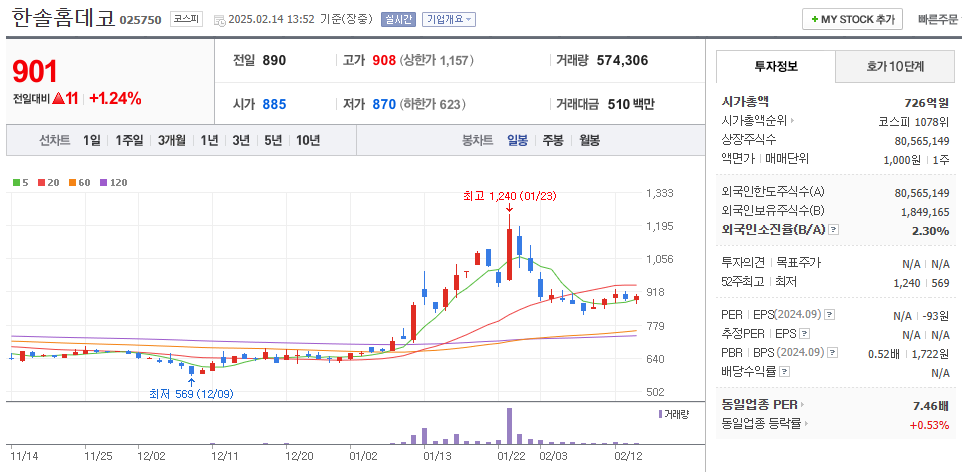The height and width of the screenshot is (472, 962).
Task: Click the 액면가 1,000원 value
Action: pyautogui.click(x=902, y=160)
